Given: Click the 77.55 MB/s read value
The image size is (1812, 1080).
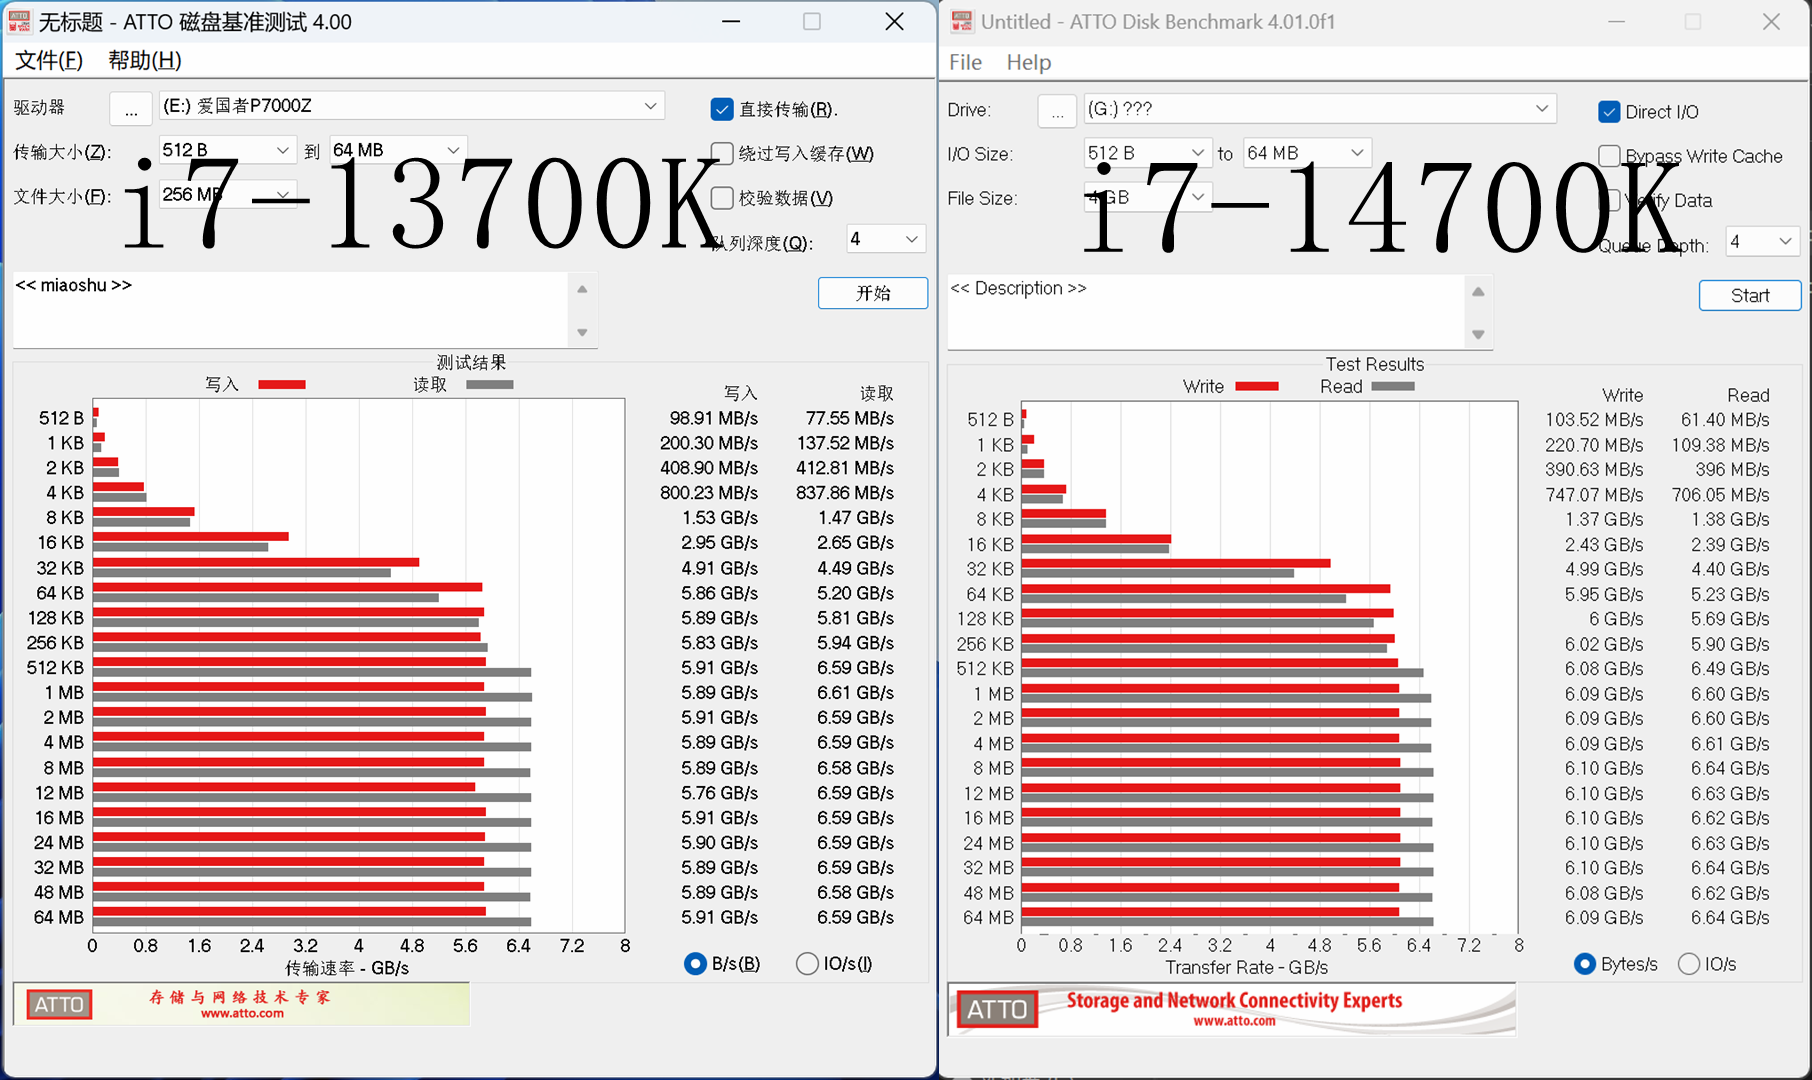Looking at the screenshot, I should pos(850,418).
